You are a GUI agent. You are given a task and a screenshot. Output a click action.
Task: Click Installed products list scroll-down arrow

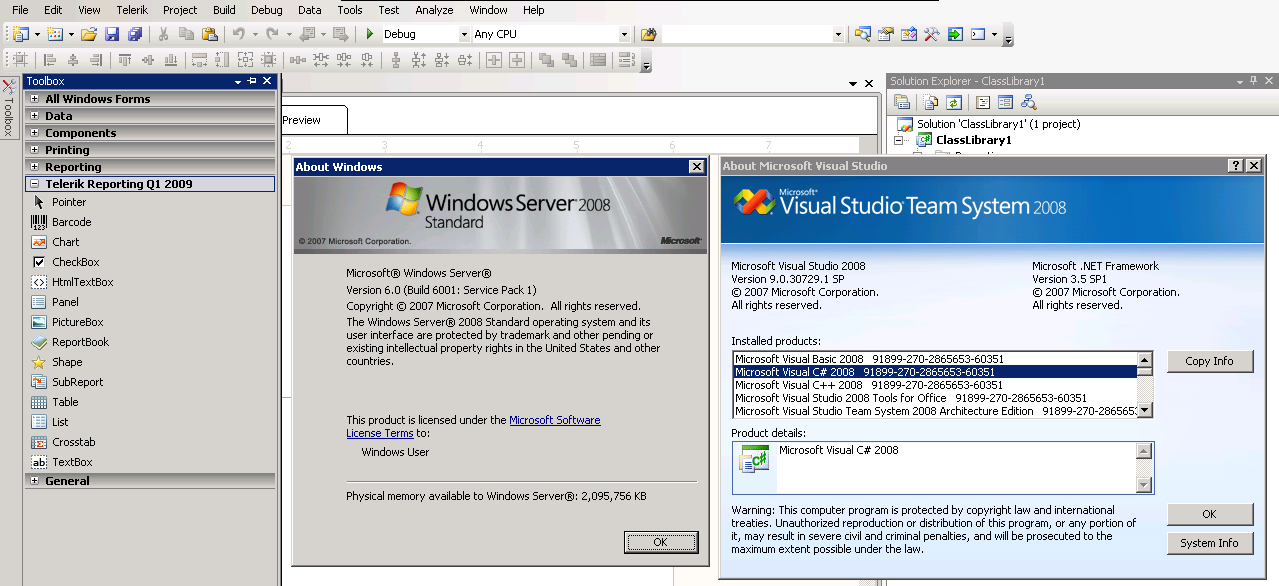1145,410
